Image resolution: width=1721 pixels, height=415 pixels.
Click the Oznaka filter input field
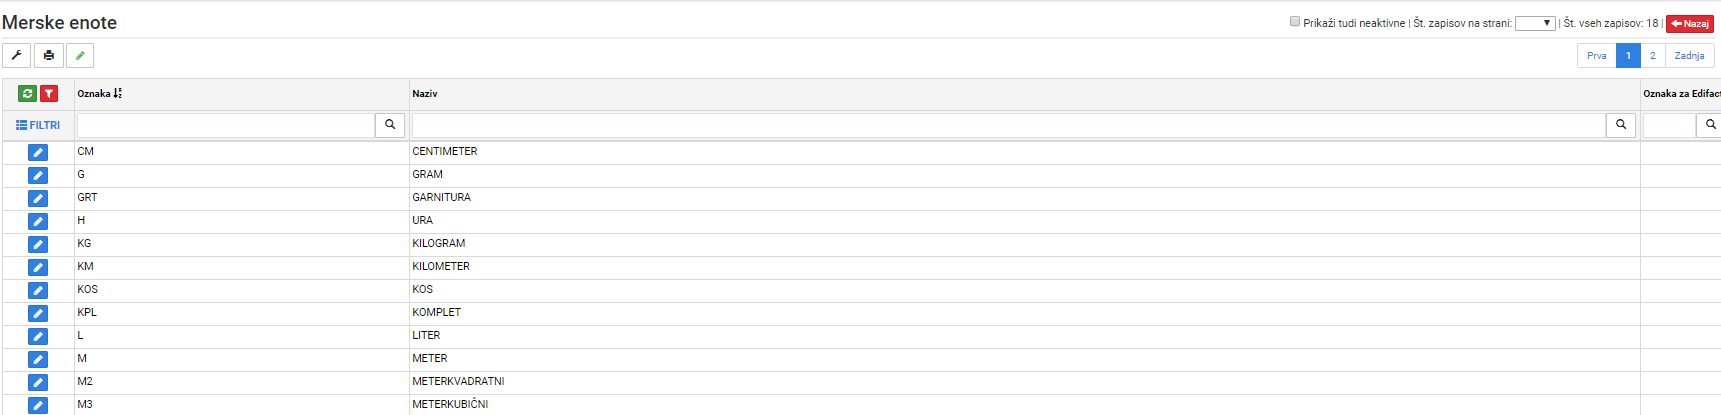tap(226, 125)
